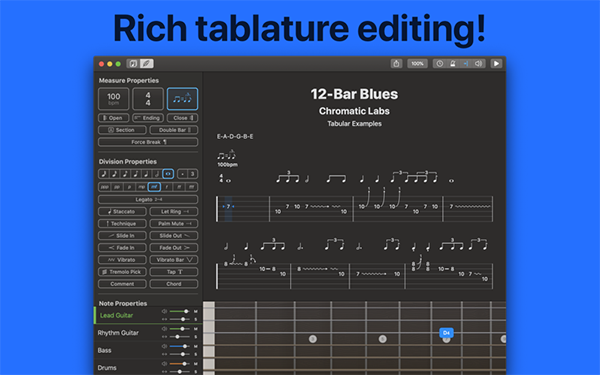Select the fifth note duration icon
Screen dimensions: 600x375
pyautogui.click(x=146, y=174)
